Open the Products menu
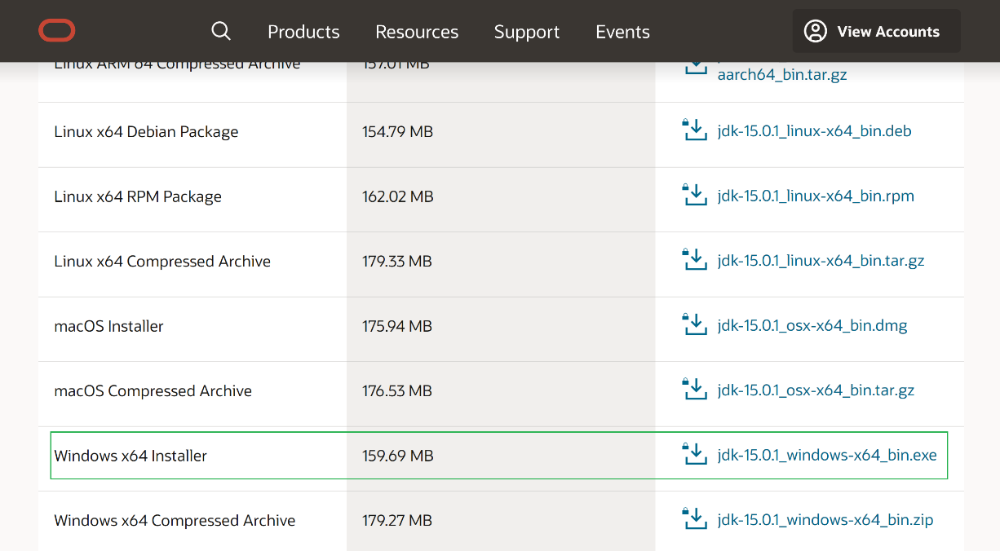The height and width of the screenshot is (551, 1000). pyautogui.click(x=304, y=32)
